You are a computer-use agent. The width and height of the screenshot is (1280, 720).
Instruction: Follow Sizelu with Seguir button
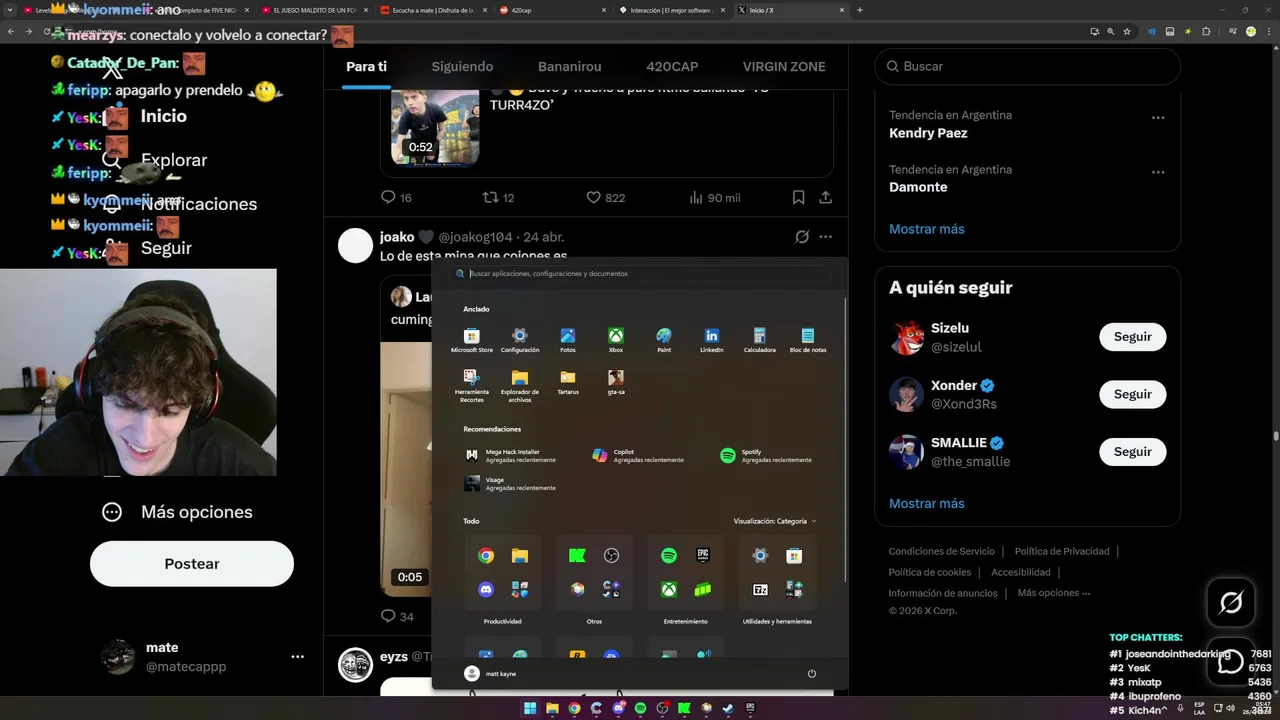point(1133,337)
